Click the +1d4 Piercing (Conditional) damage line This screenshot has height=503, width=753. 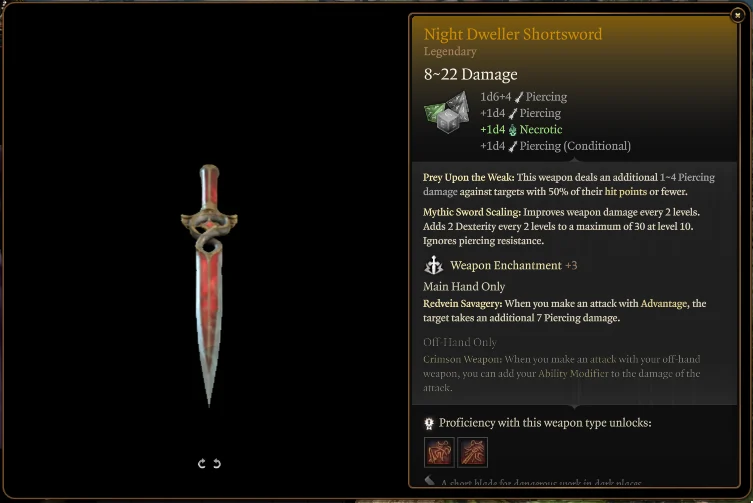pyautogui.click(x=555, y=146)
